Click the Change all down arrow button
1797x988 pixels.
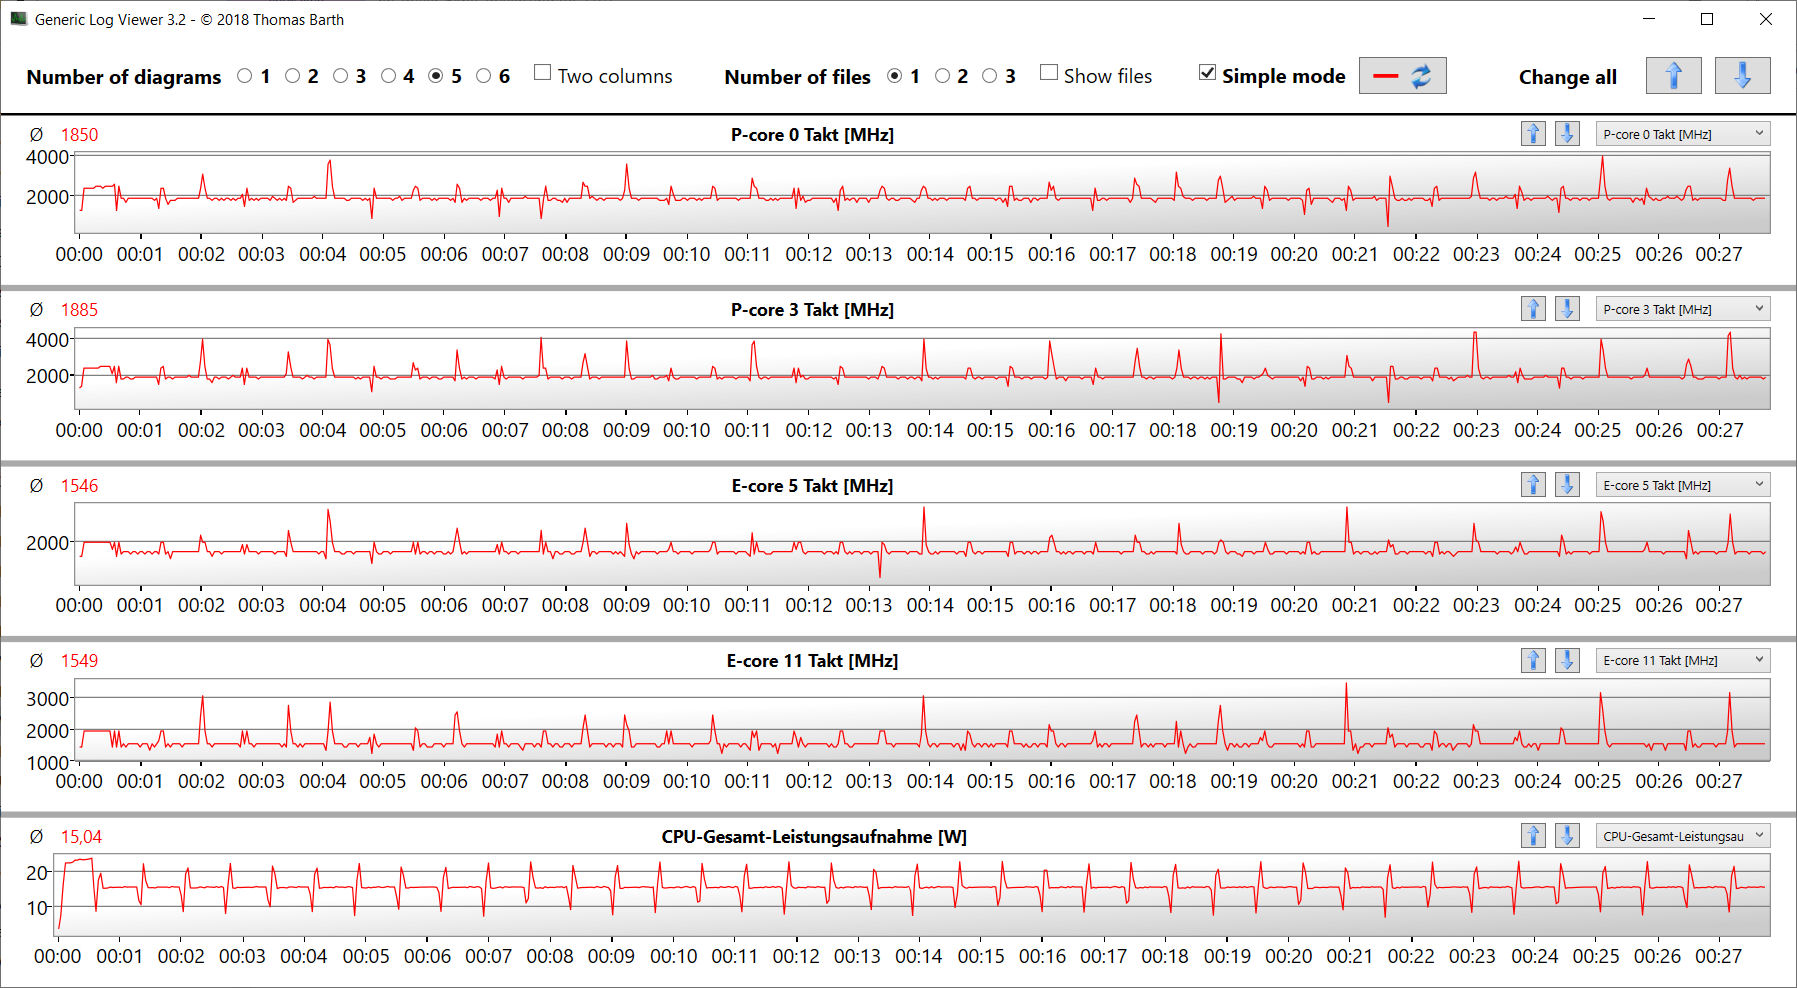point(1742,76)
